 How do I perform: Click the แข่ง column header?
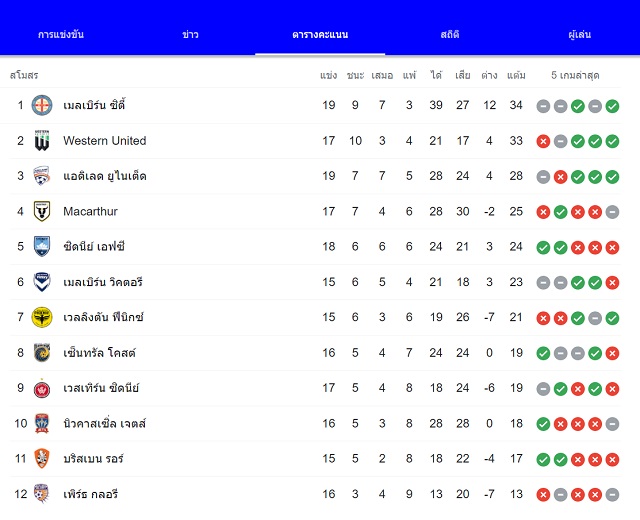[x=329, y=76]
